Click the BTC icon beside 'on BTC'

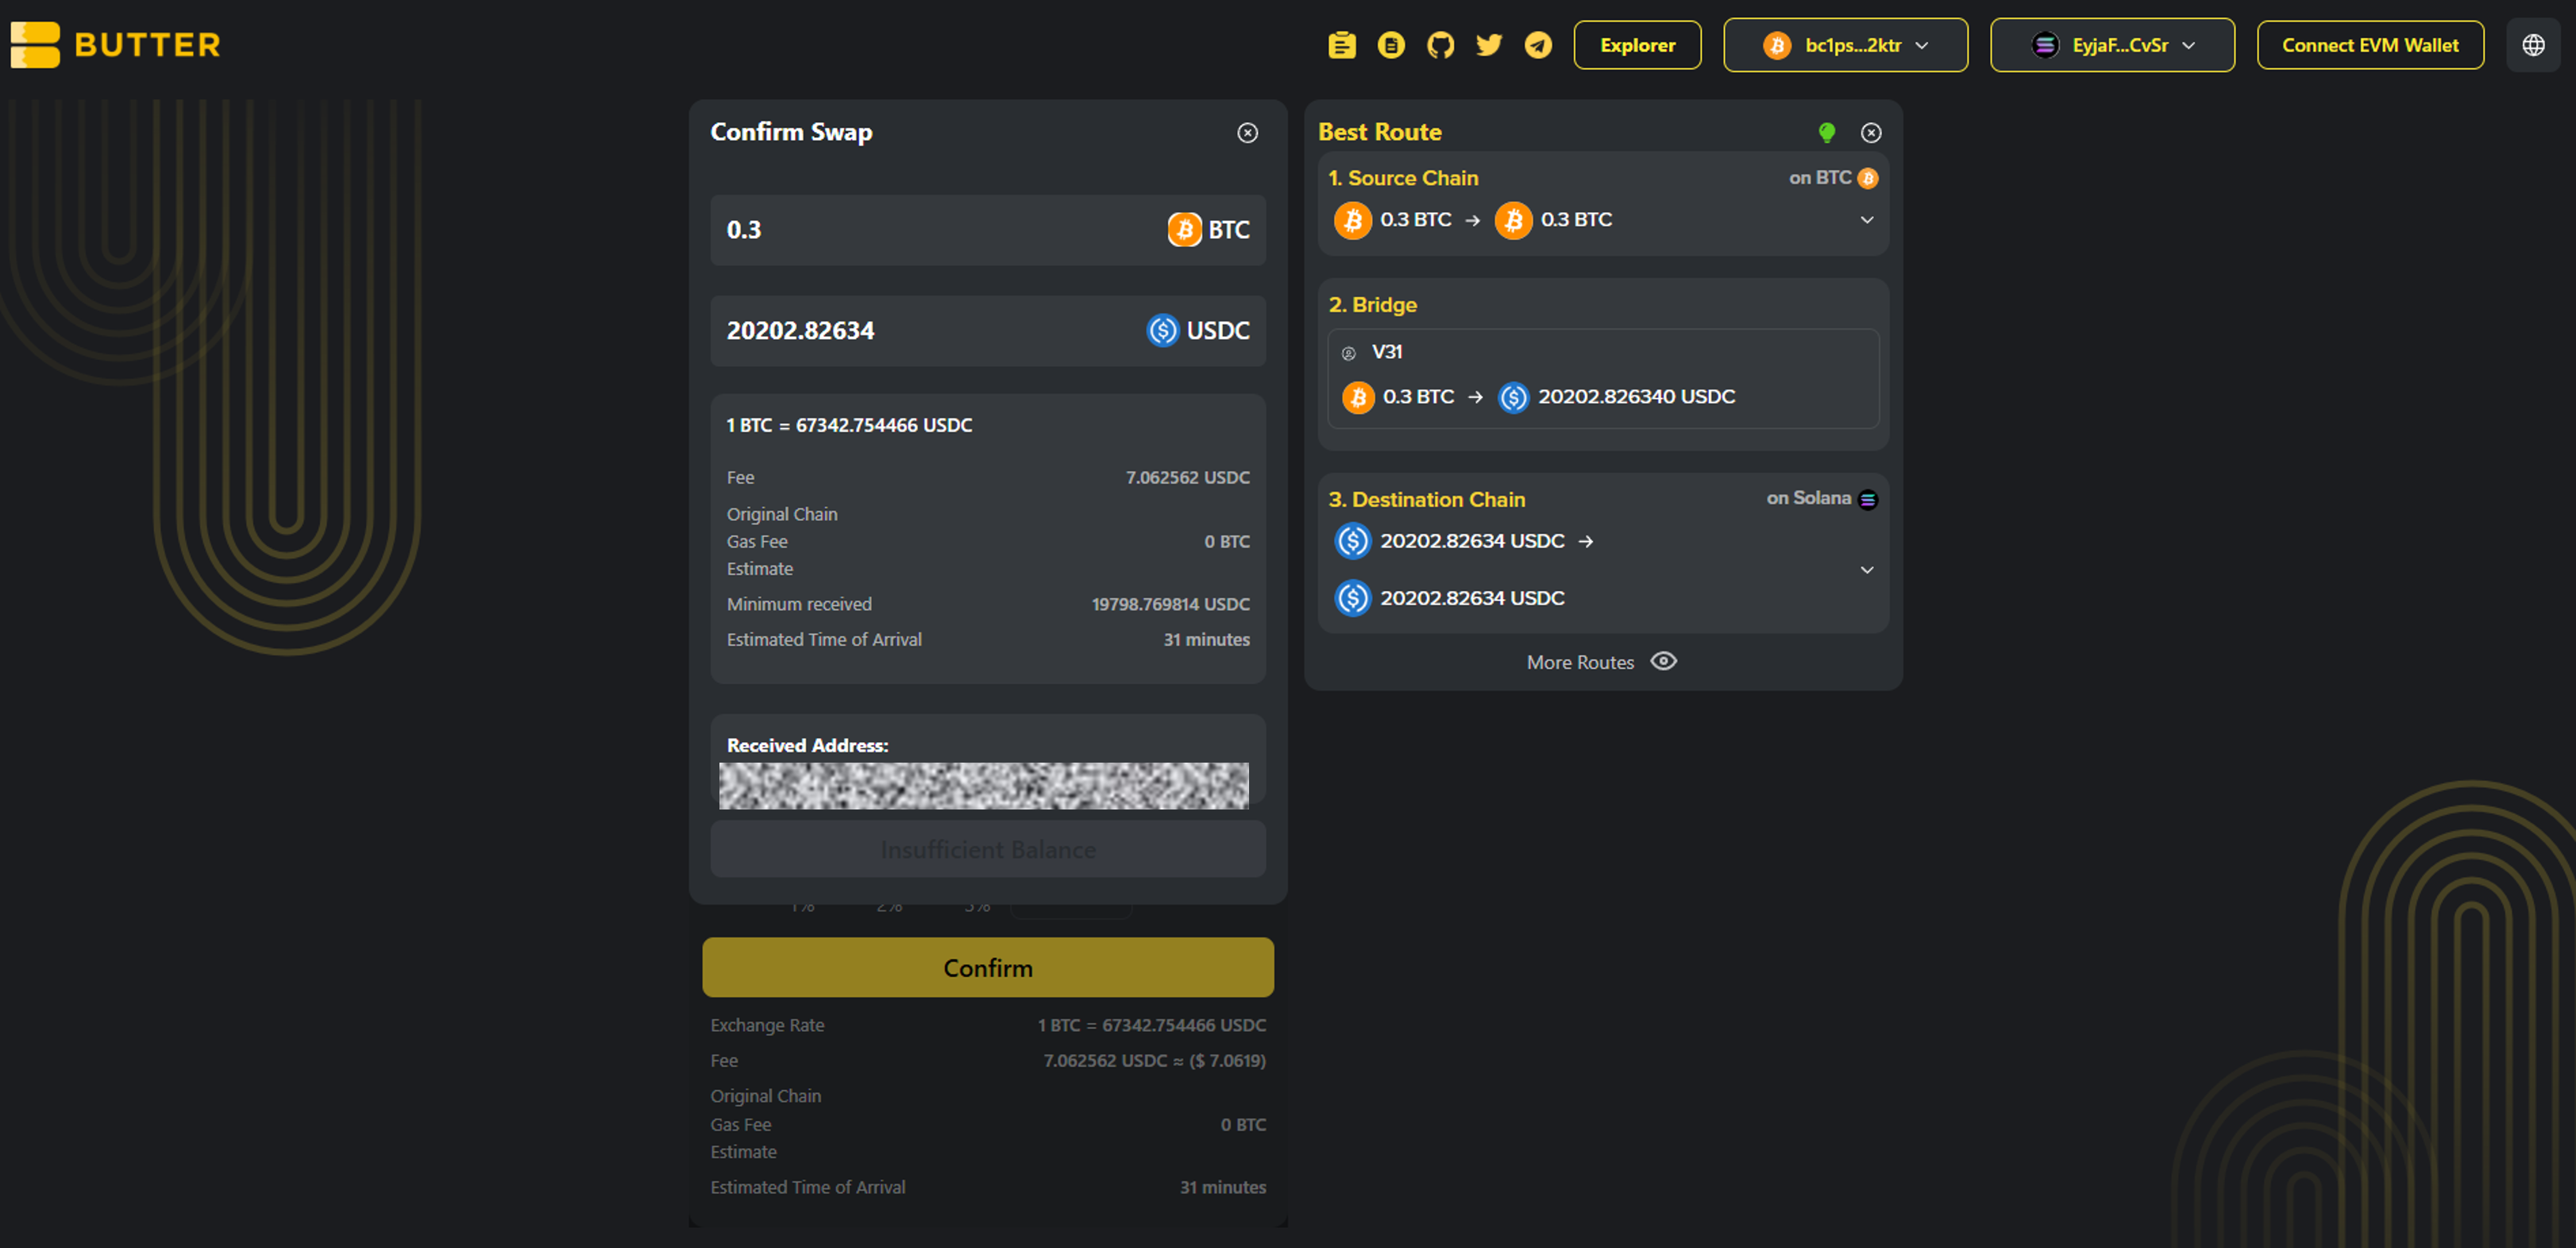click(1868, 178)
